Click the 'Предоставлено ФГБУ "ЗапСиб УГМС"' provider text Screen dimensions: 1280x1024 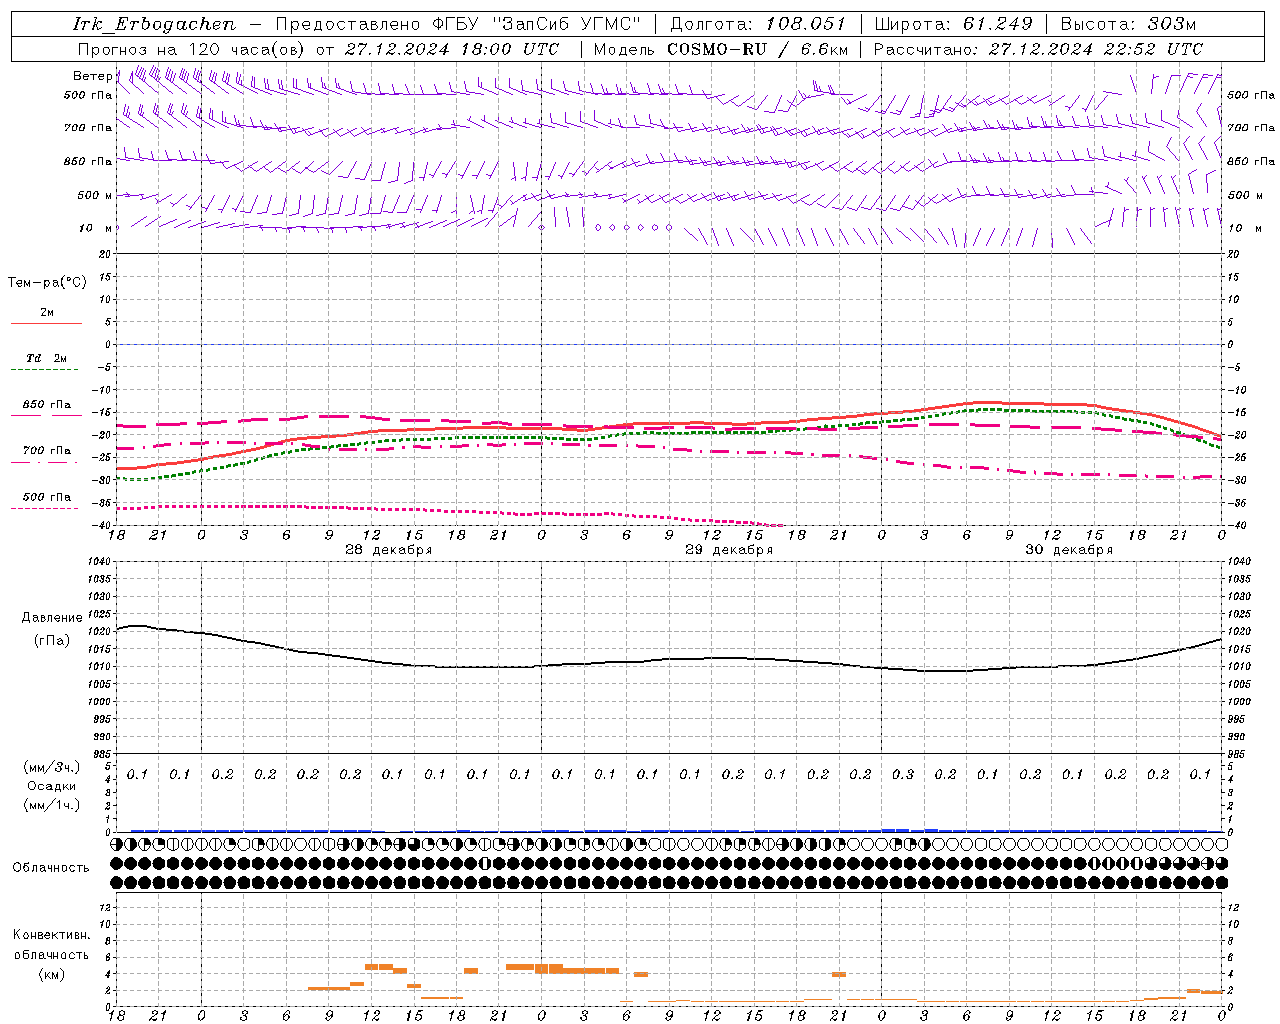457,24
